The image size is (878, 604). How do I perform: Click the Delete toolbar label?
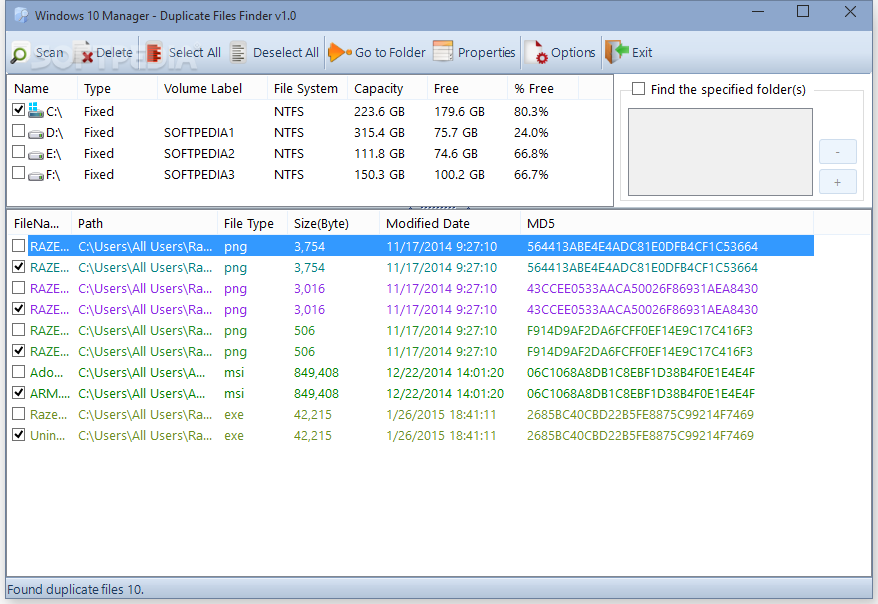point(114,53)
